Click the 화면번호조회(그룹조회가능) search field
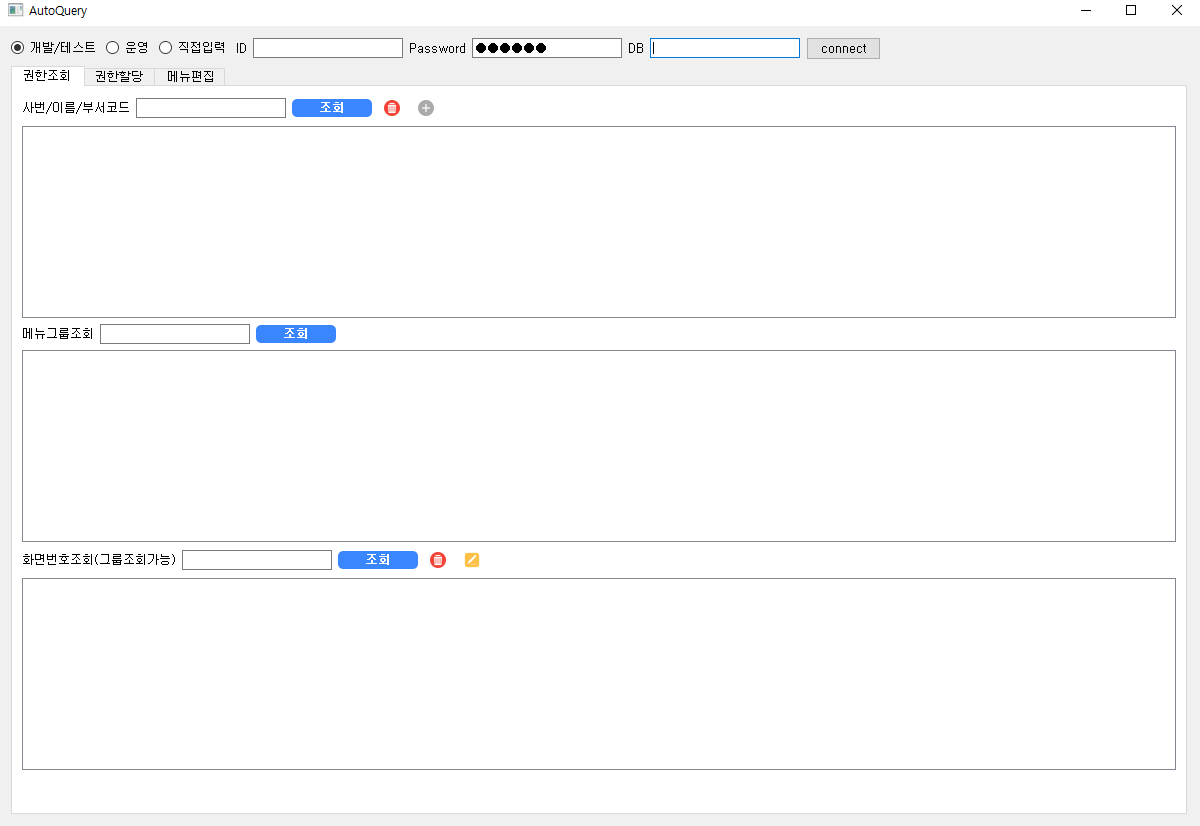The width and height of the screenshot is (1200, 826). (257, 560)
